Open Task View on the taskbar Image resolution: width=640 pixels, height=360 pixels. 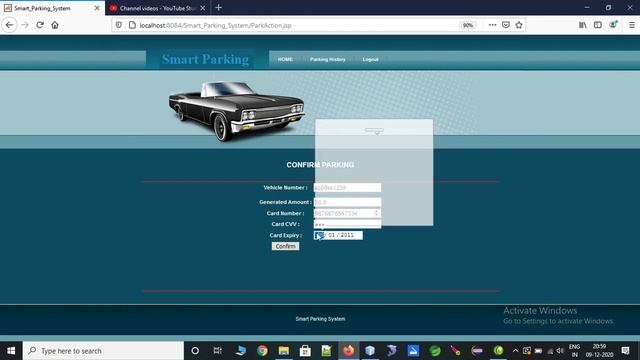217,351
